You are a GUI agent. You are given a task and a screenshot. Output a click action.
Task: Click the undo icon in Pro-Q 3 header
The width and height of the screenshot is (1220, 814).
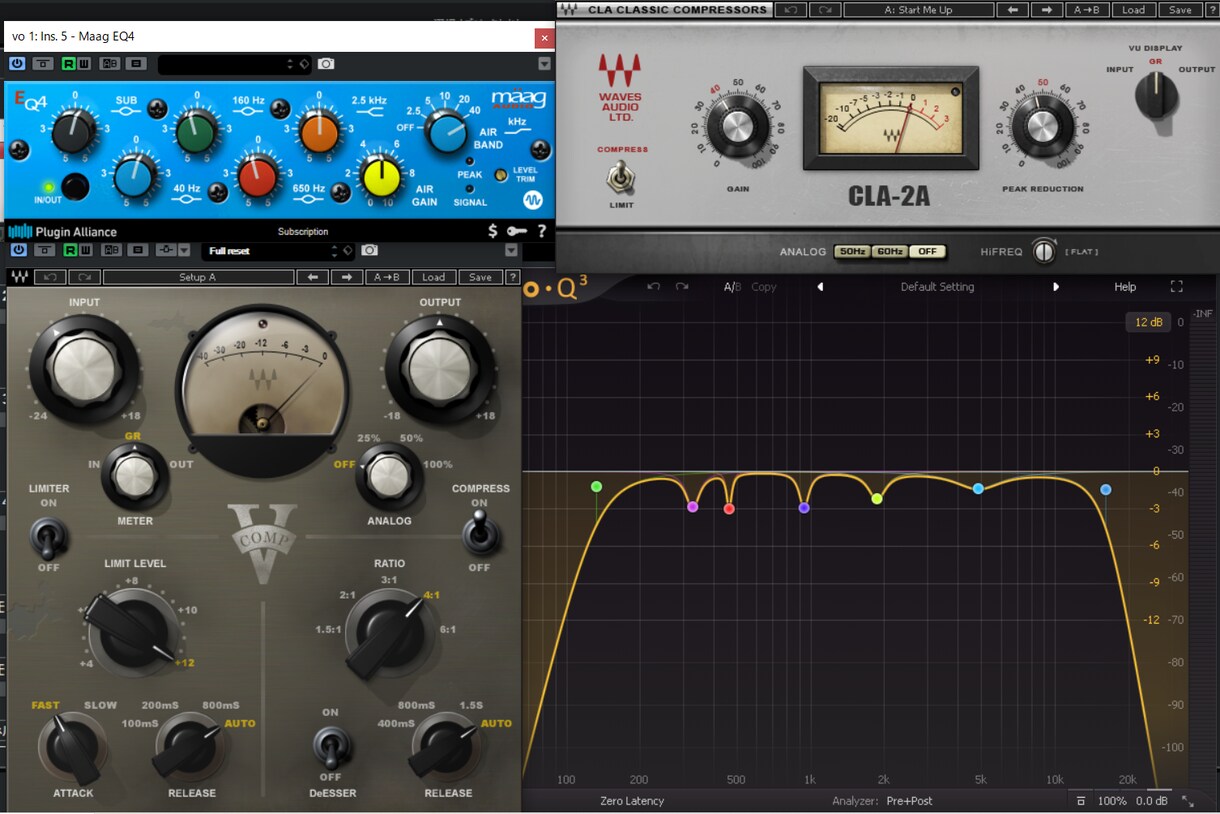pos(653,287)
